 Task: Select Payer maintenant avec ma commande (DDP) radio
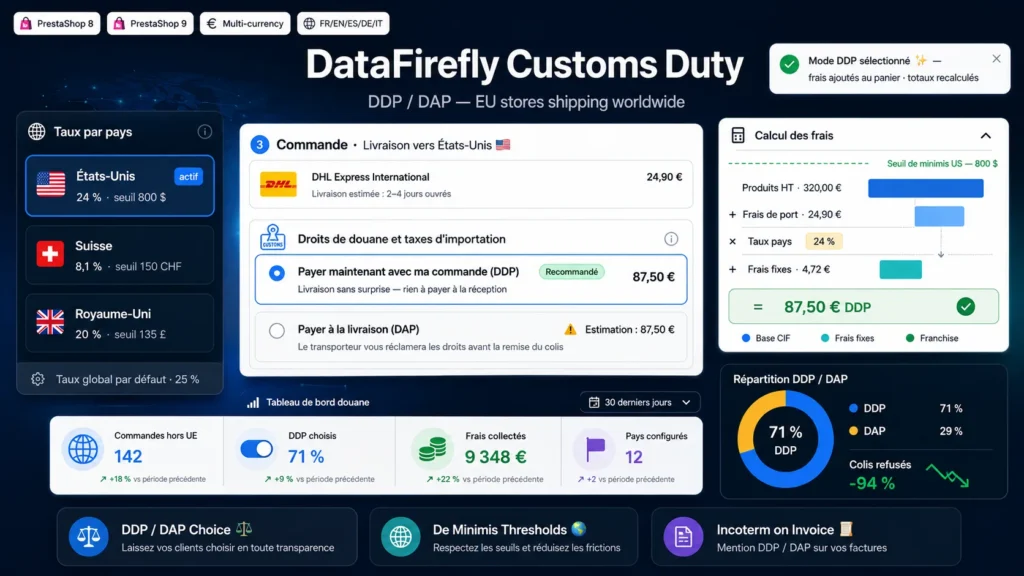(277, 273)
